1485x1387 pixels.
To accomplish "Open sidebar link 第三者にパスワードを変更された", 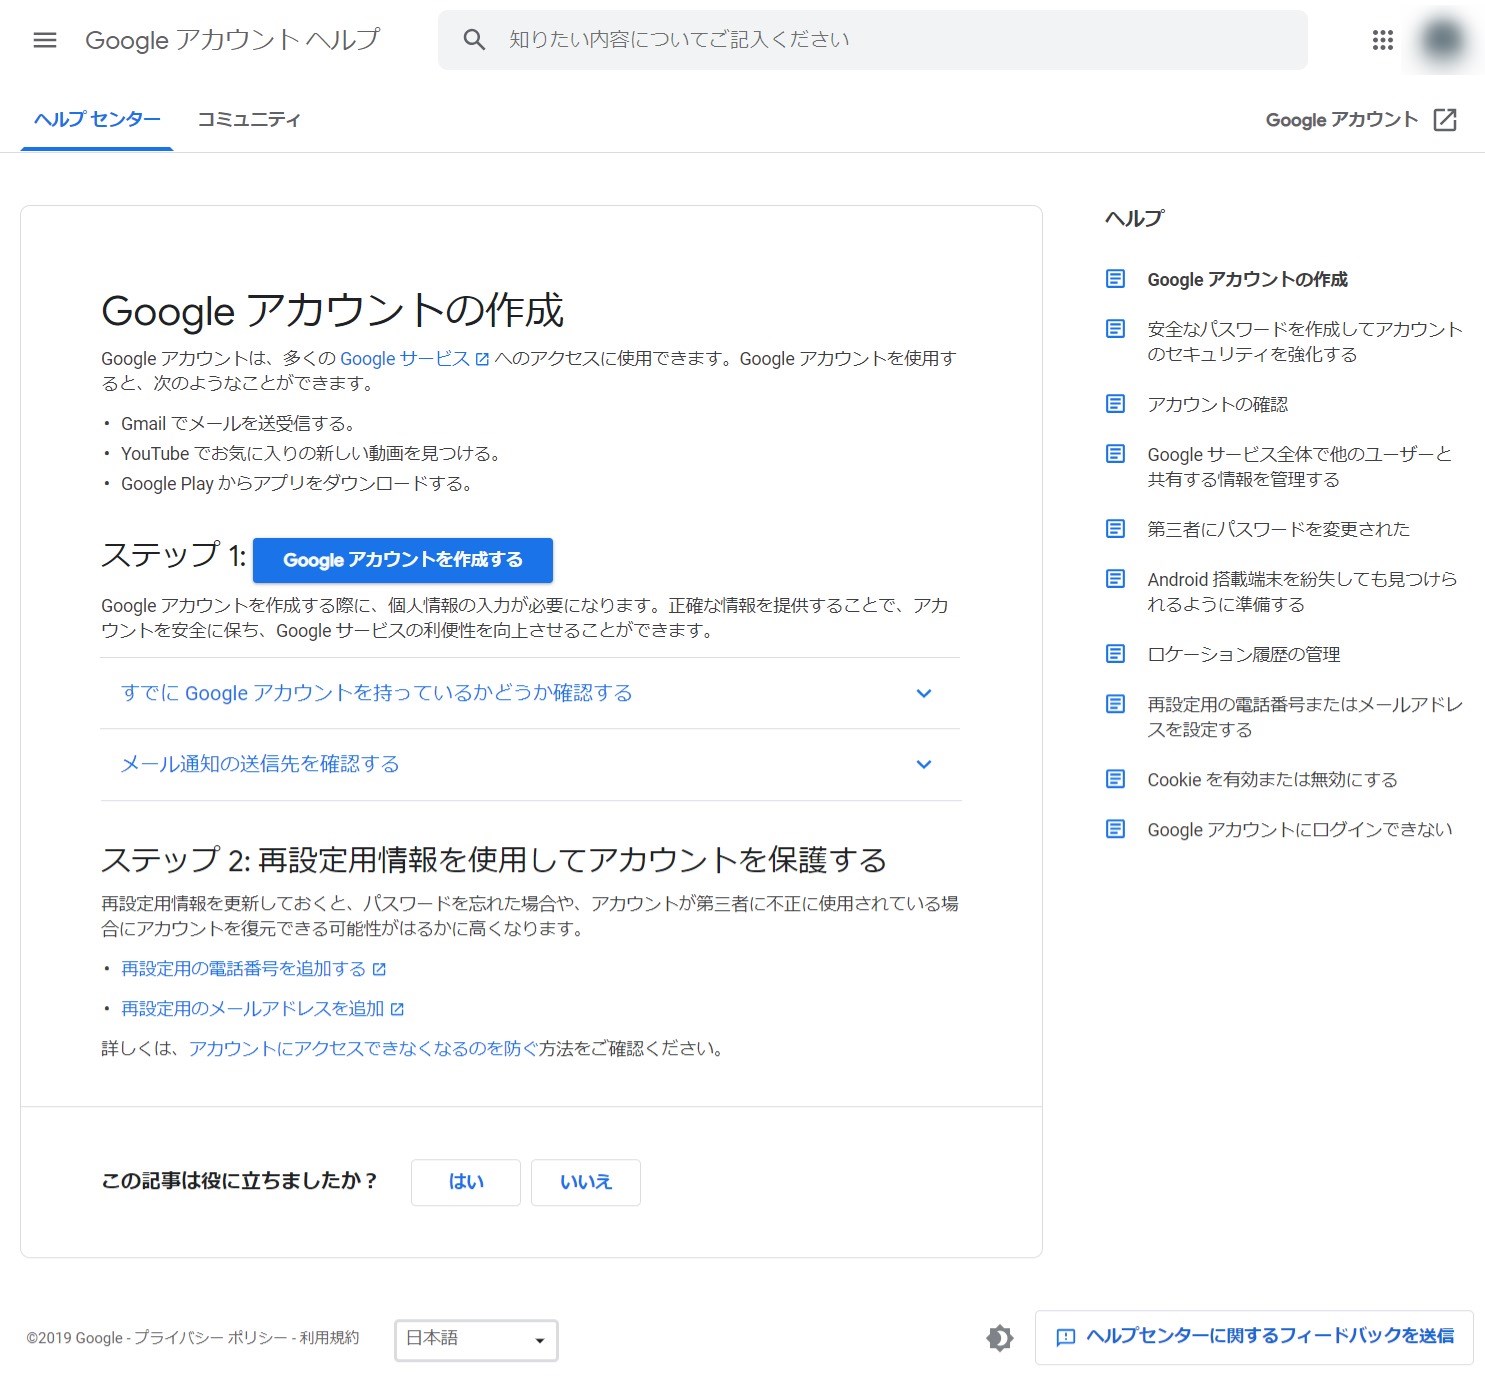I will [x=1279, y=529].
